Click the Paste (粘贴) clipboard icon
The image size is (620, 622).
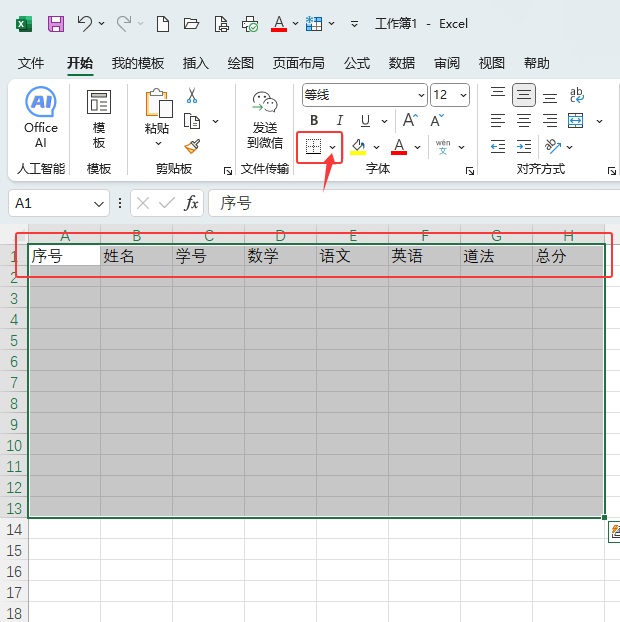[158, 103]
